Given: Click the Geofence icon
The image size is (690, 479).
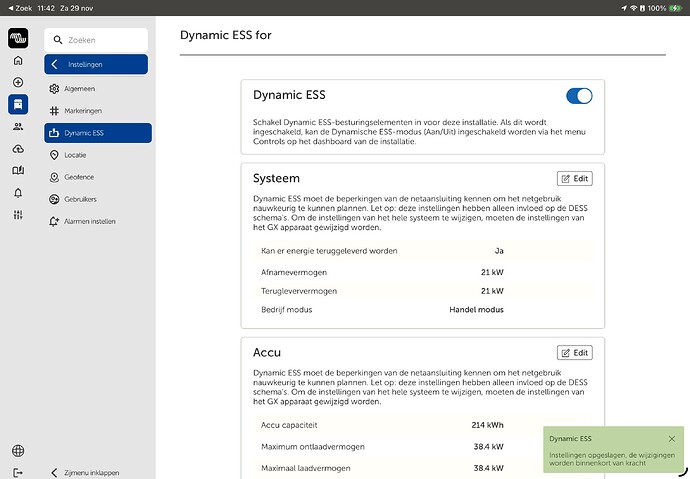Looking at the screenshot, I should pyautogui.click(x=54, y=177).
